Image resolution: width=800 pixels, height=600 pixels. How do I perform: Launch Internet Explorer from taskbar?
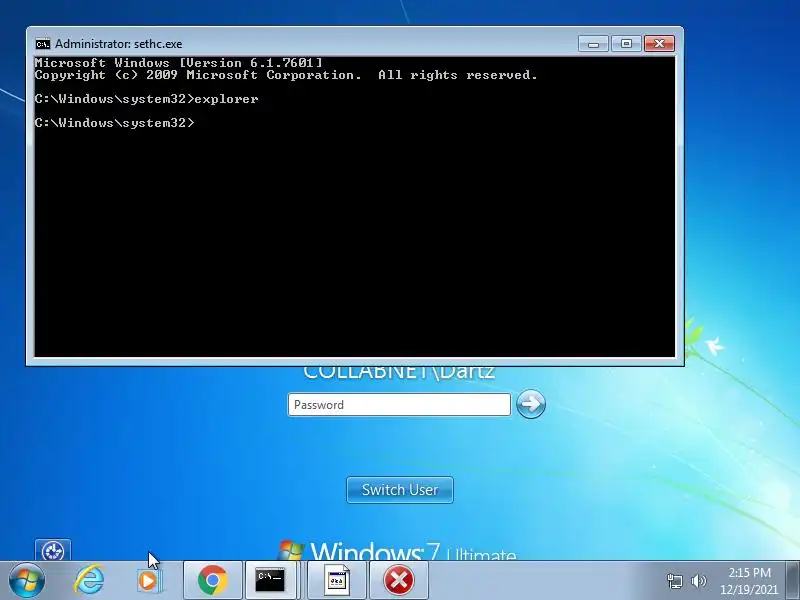pyautogui.click(x=89, y=580)
